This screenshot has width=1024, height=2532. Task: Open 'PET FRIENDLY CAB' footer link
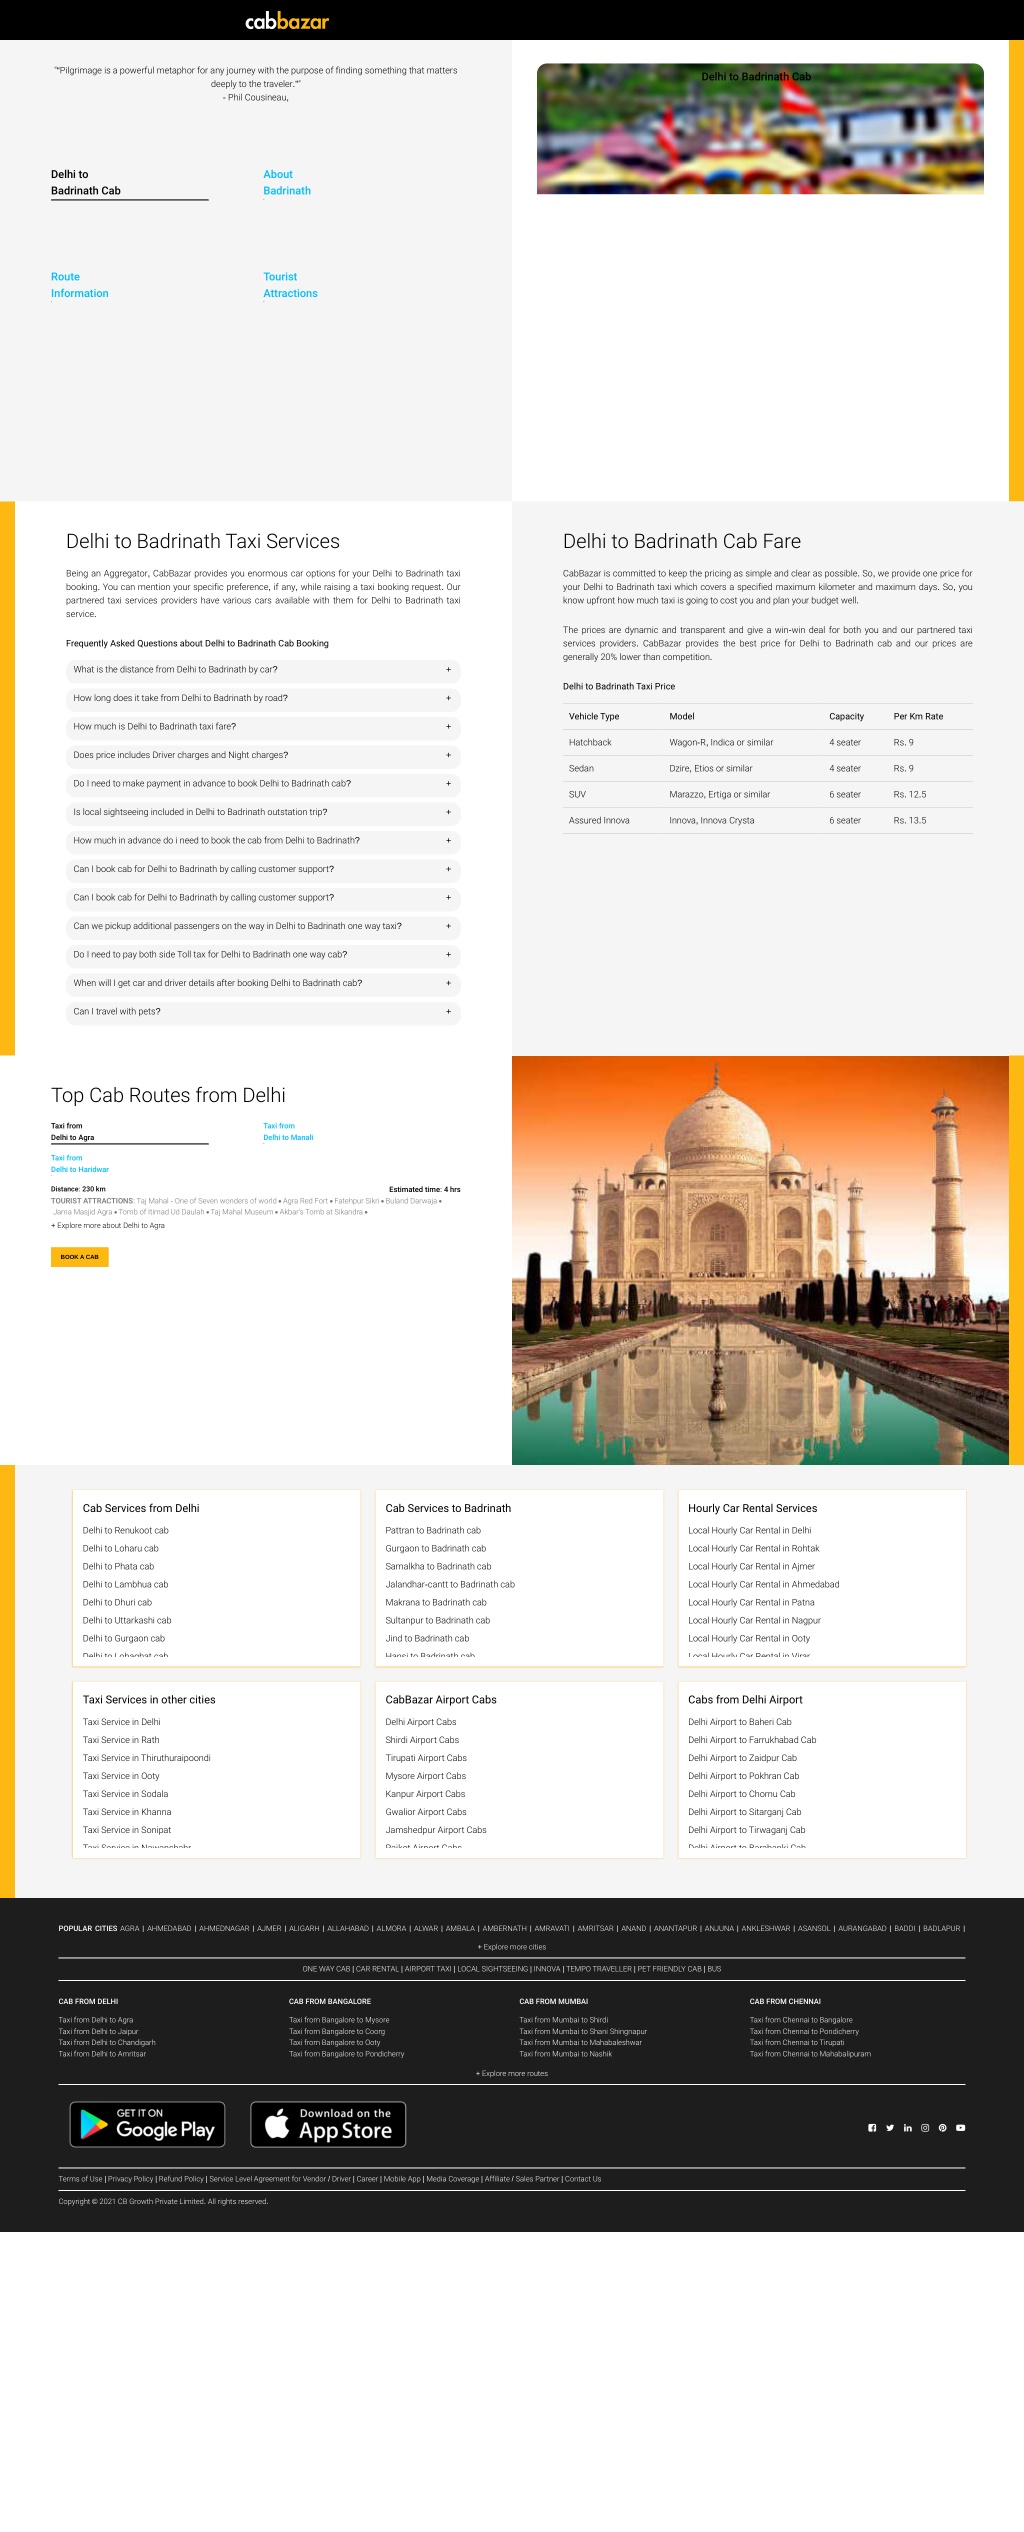[669, 1969]
